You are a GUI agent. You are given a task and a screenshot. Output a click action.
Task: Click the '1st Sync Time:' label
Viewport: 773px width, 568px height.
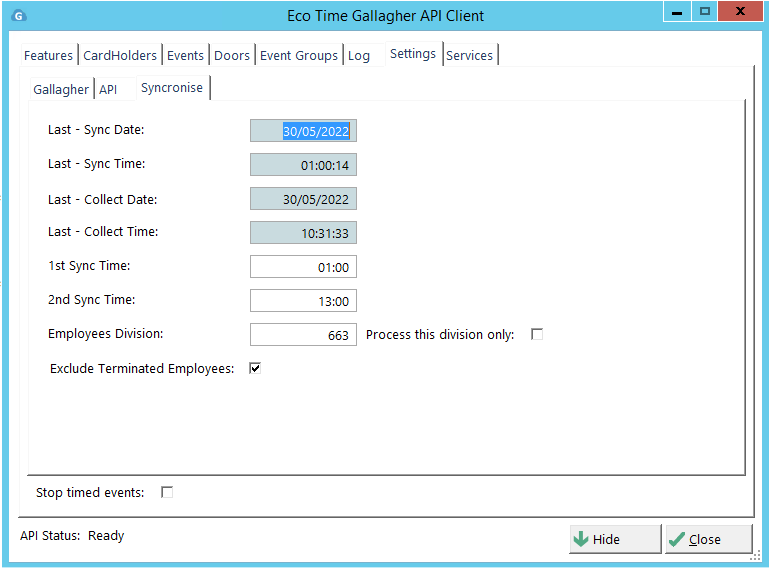tap(89, 266)
